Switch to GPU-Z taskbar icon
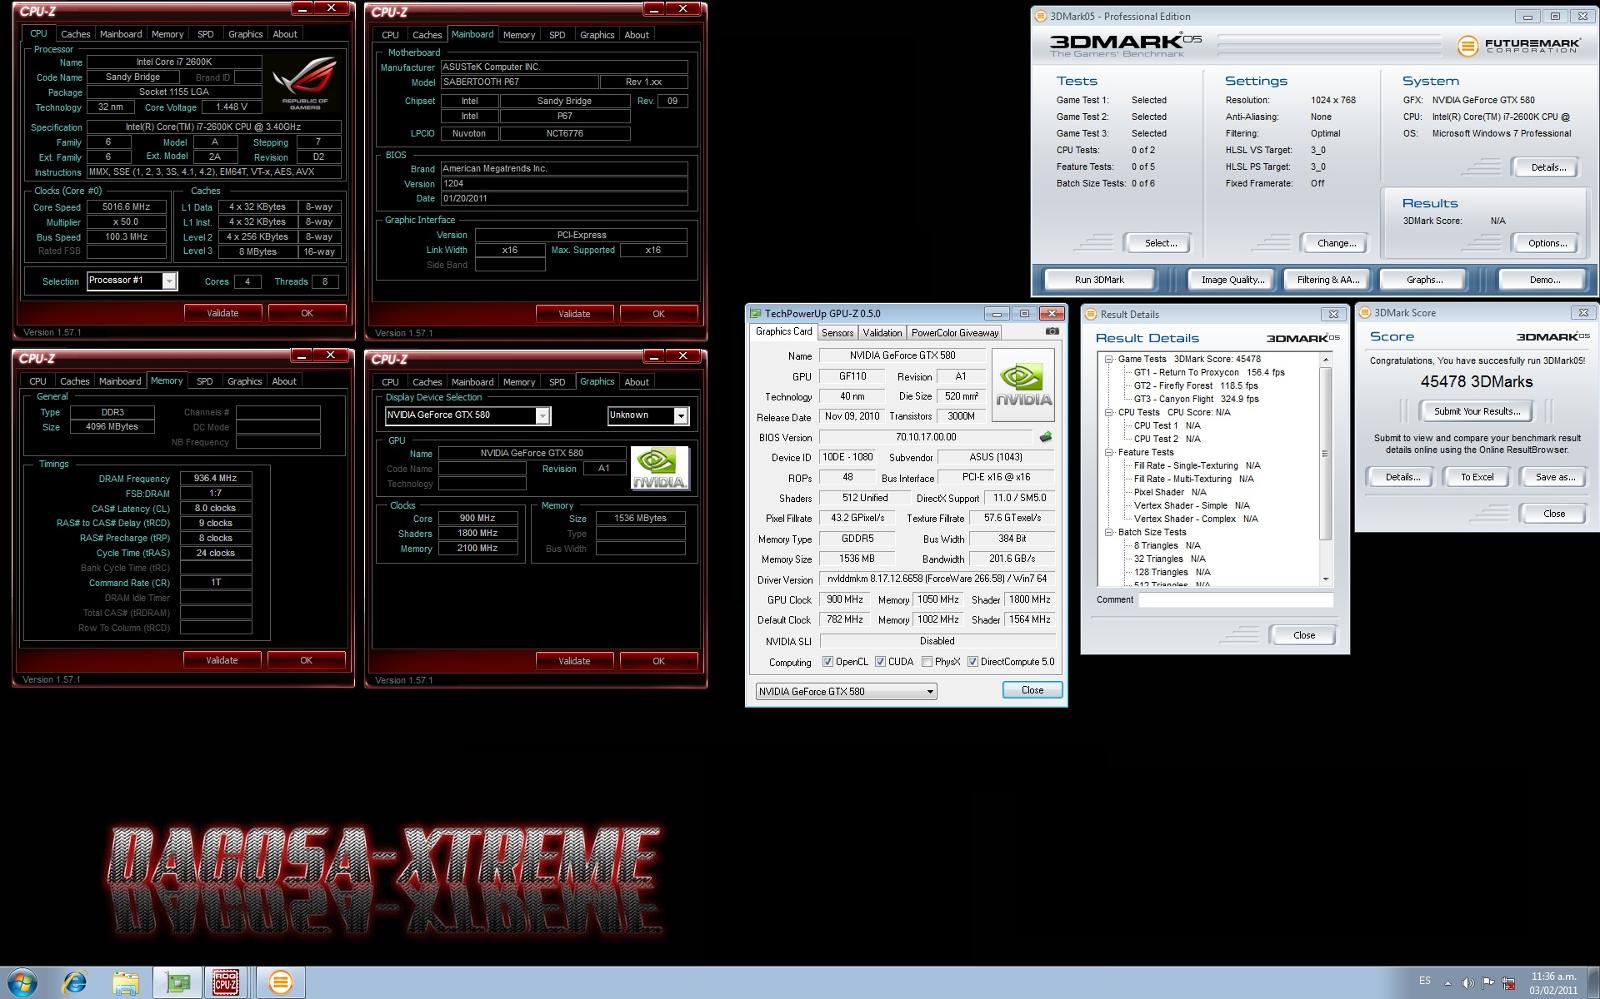 pos(177,983)
